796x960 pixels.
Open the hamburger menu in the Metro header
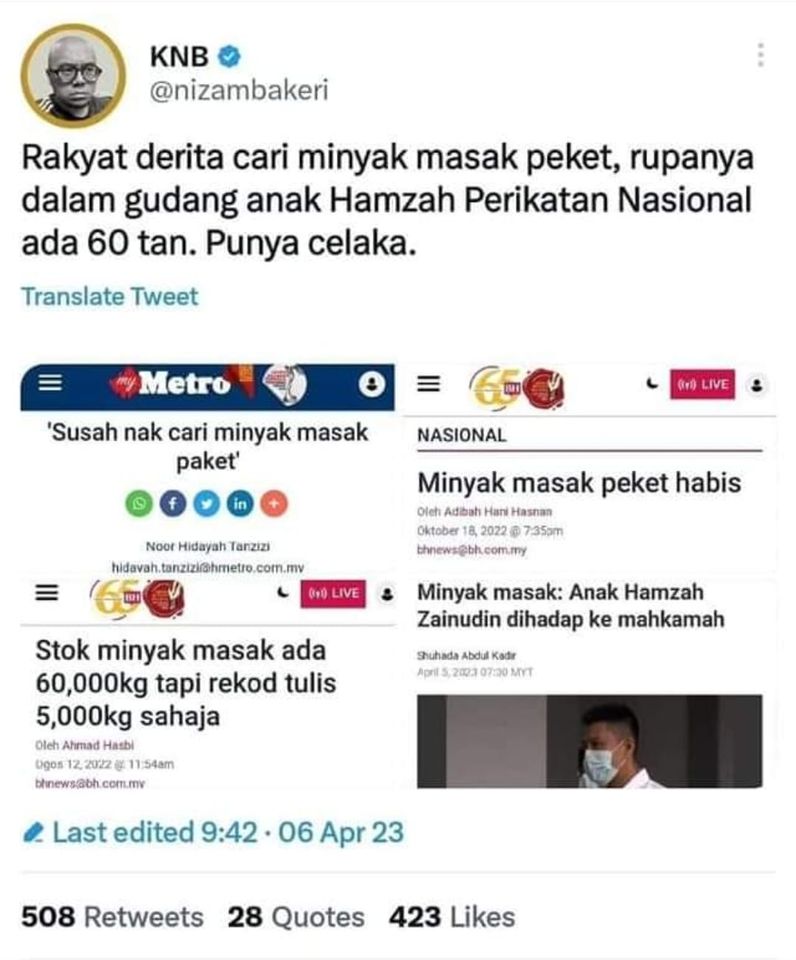tap(50, 383)
